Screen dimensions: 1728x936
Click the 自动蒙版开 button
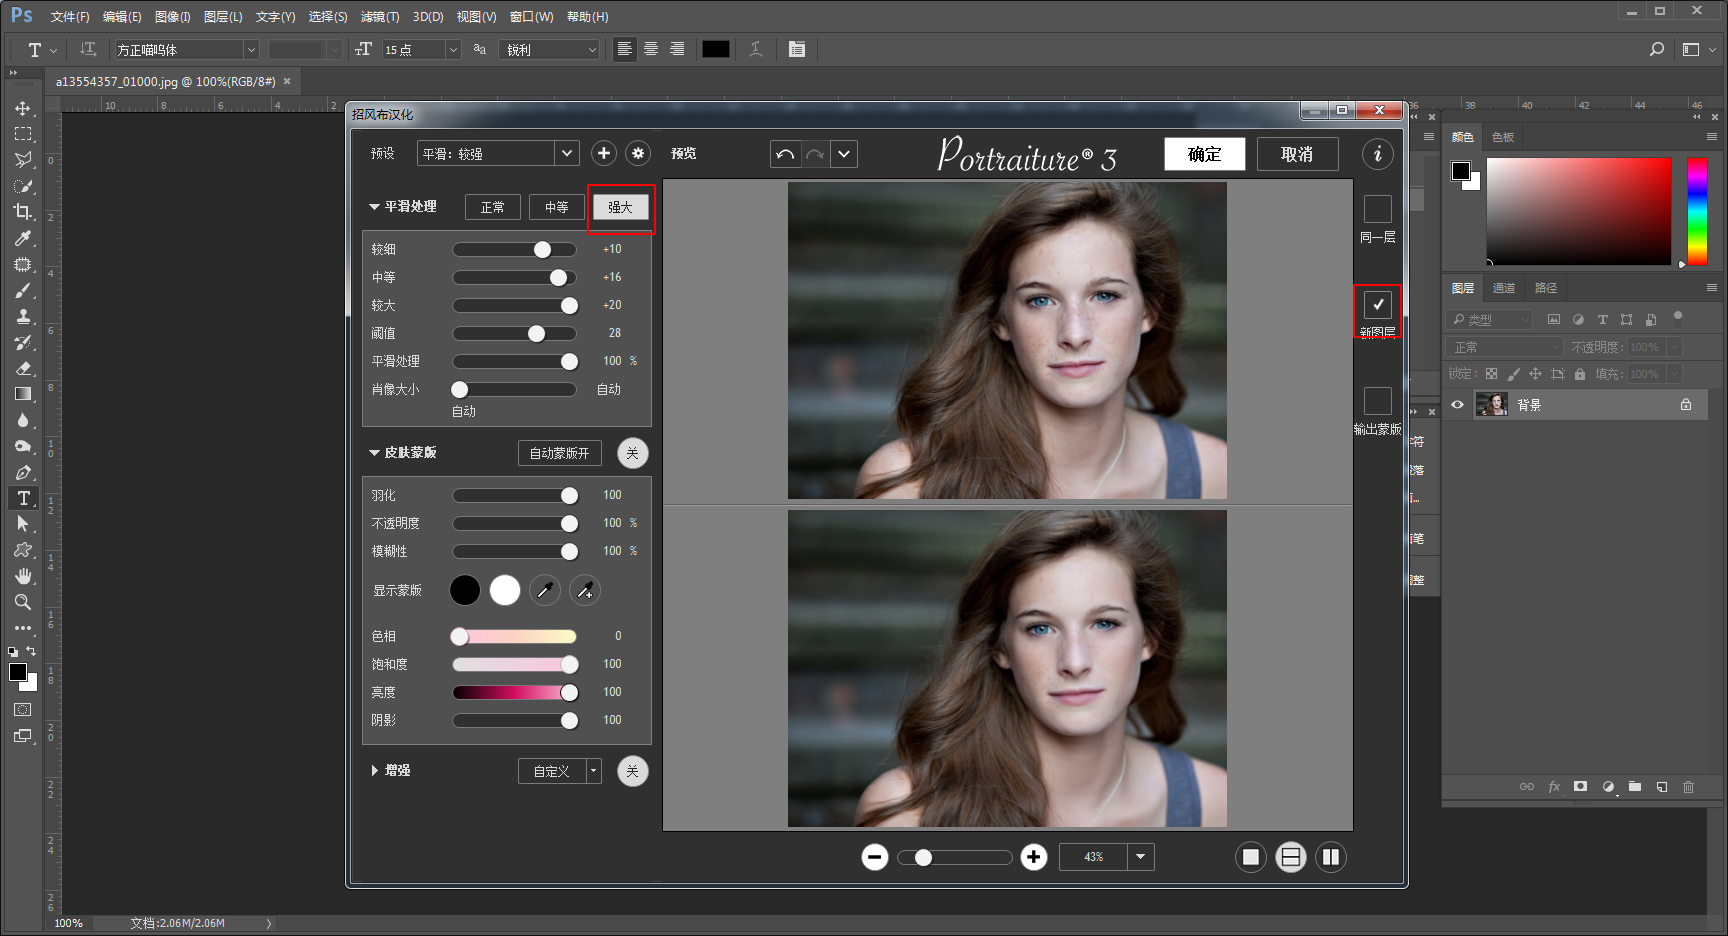coord(560,453)
